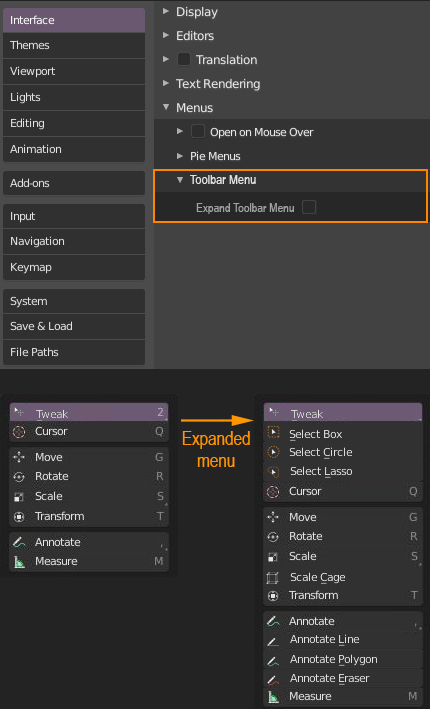Click Transform icon in collapsed menu

[19, 516]
